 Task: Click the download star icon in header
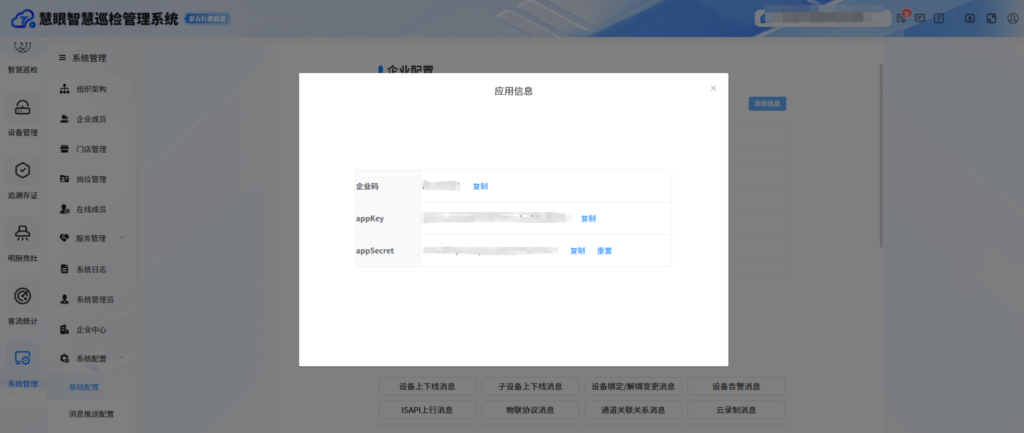click(x=970, y=18)
